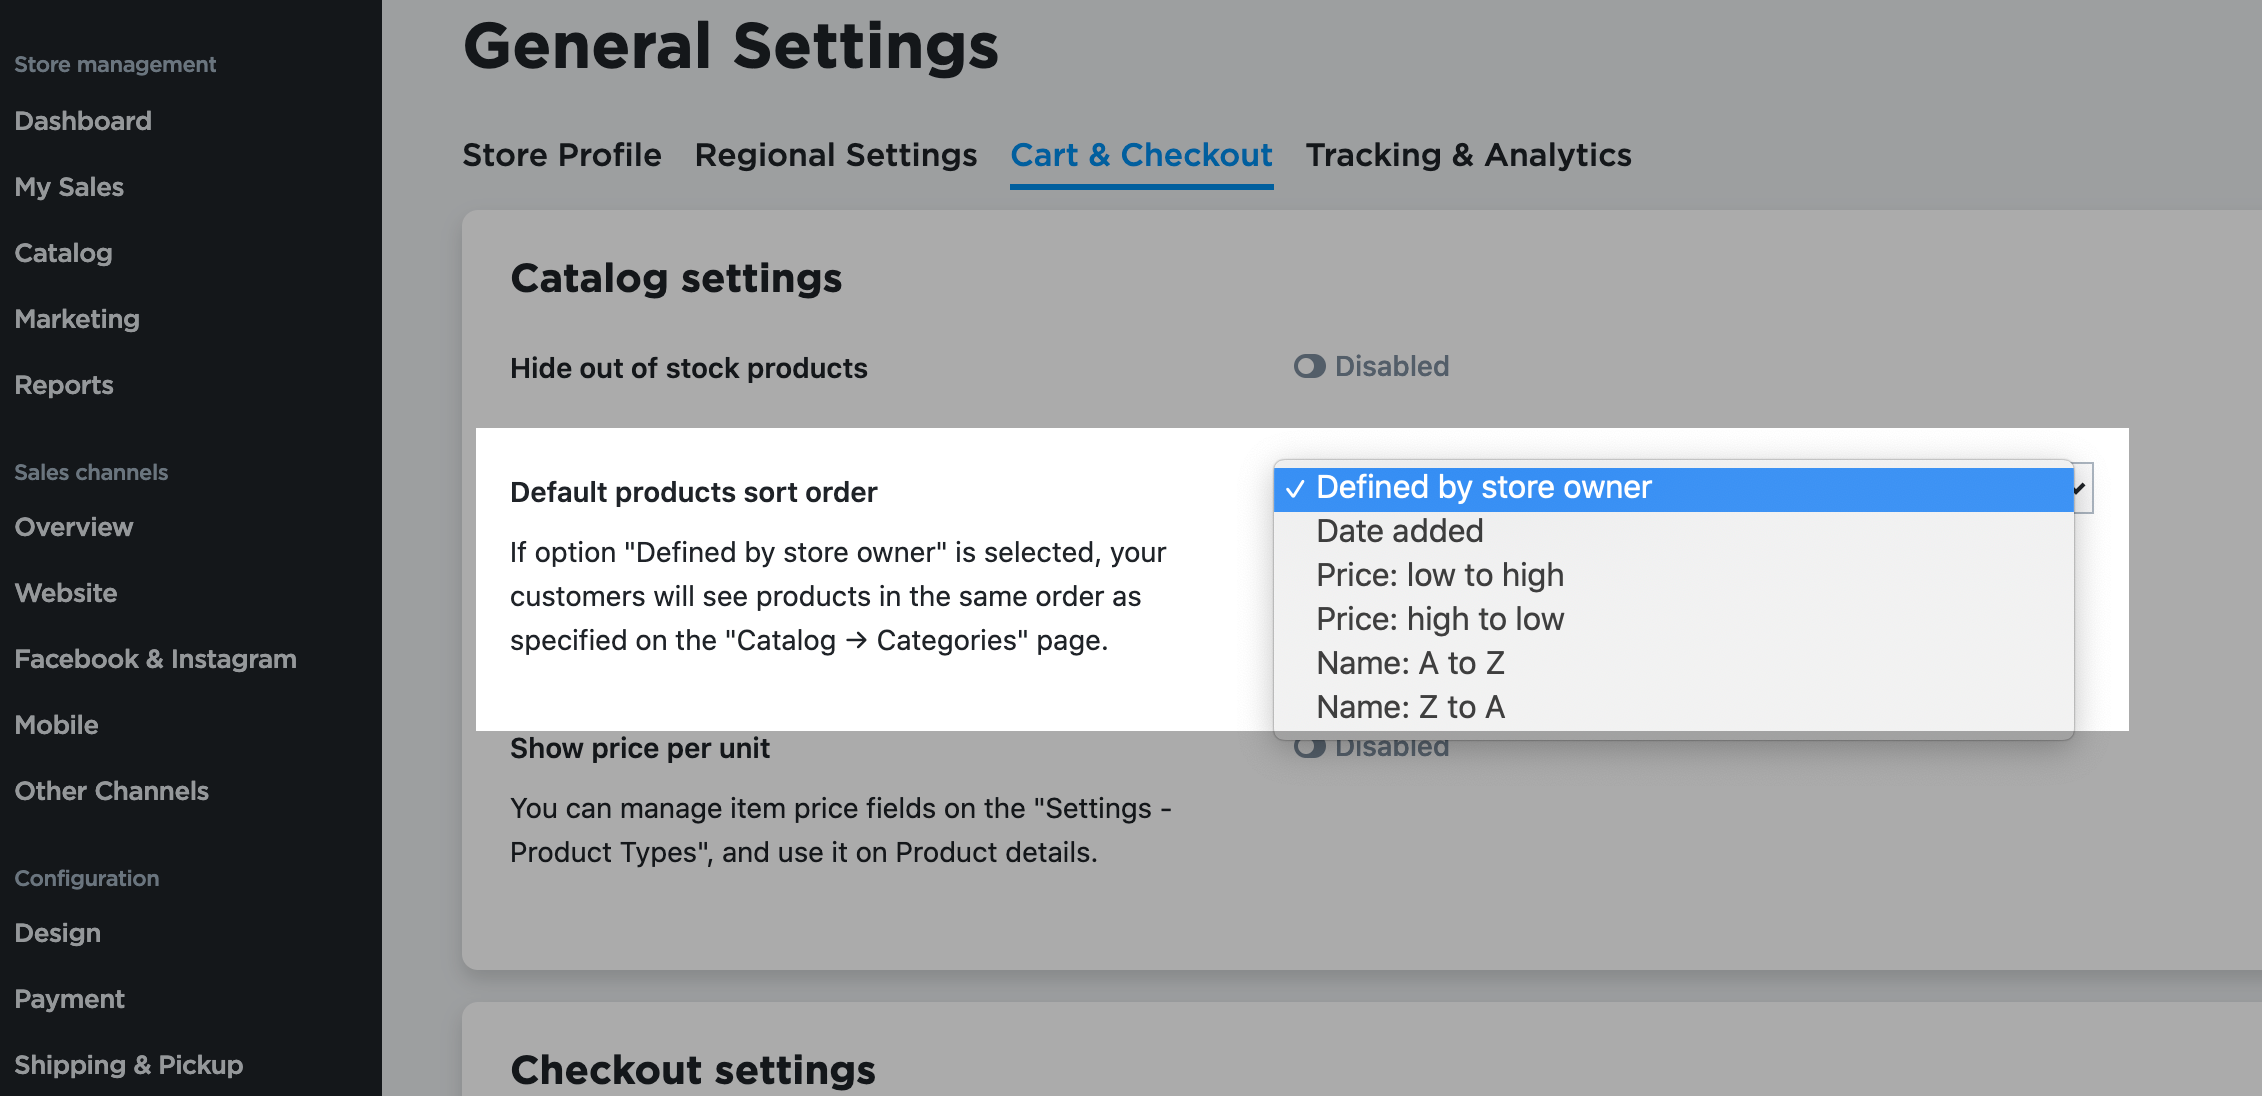
Task: Switch to the Store Profile tab
Action: 561,155
